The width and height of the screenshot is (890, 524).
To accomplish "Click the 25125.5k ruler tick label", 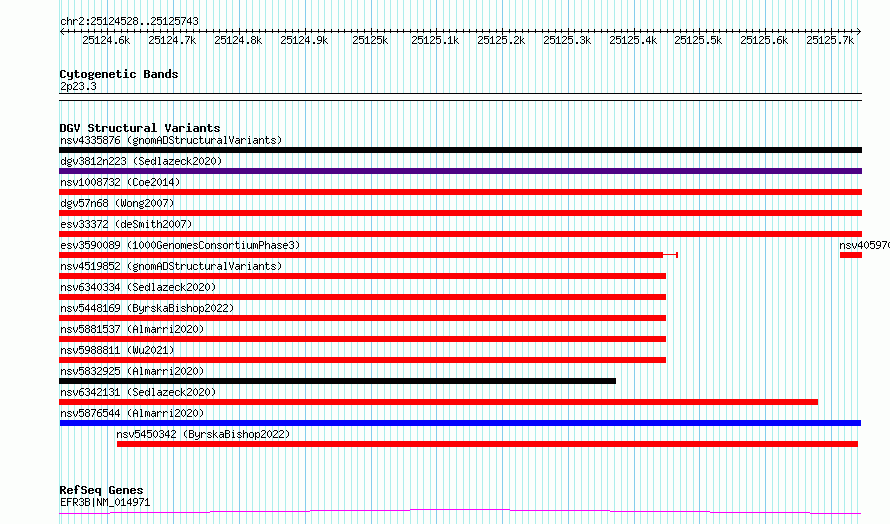I will 698,40.
